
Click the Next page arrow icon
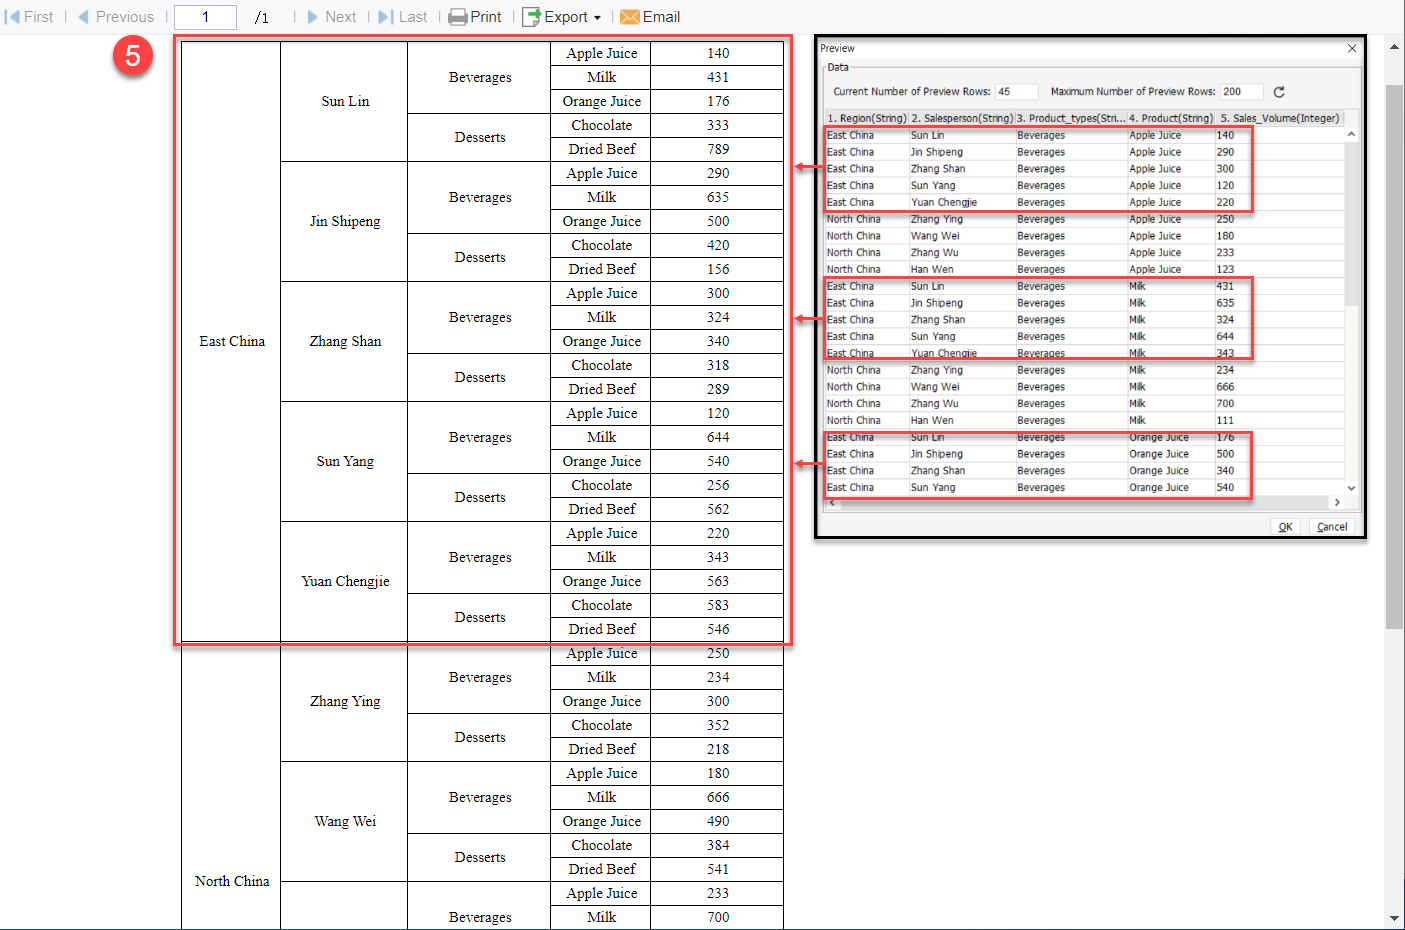[313, 17]
